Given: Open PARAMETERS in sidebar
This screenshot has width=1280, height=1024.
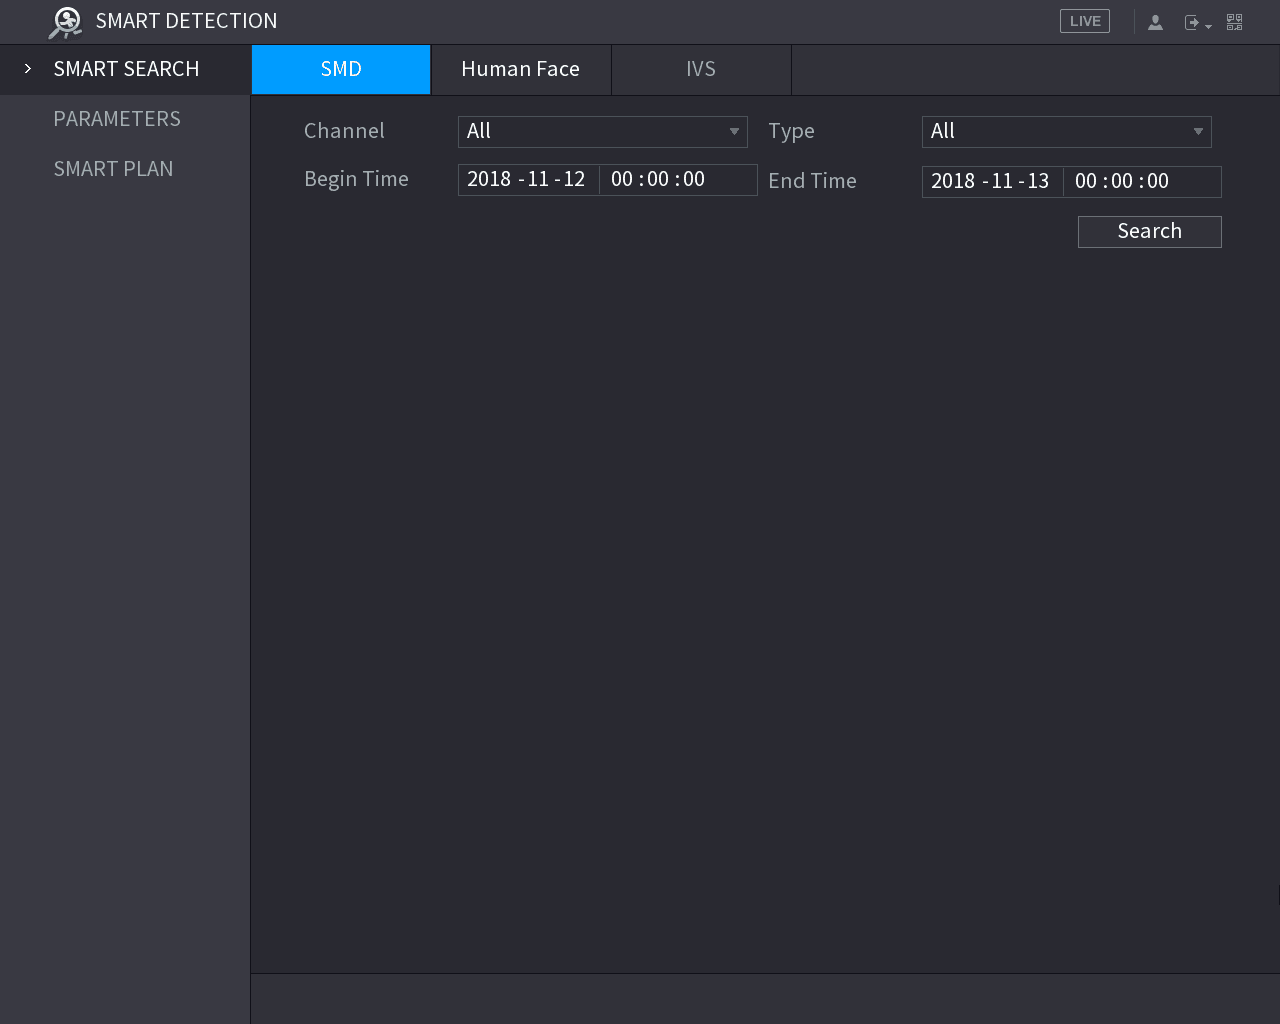Looking at the screenshot, I should point(117,119).
